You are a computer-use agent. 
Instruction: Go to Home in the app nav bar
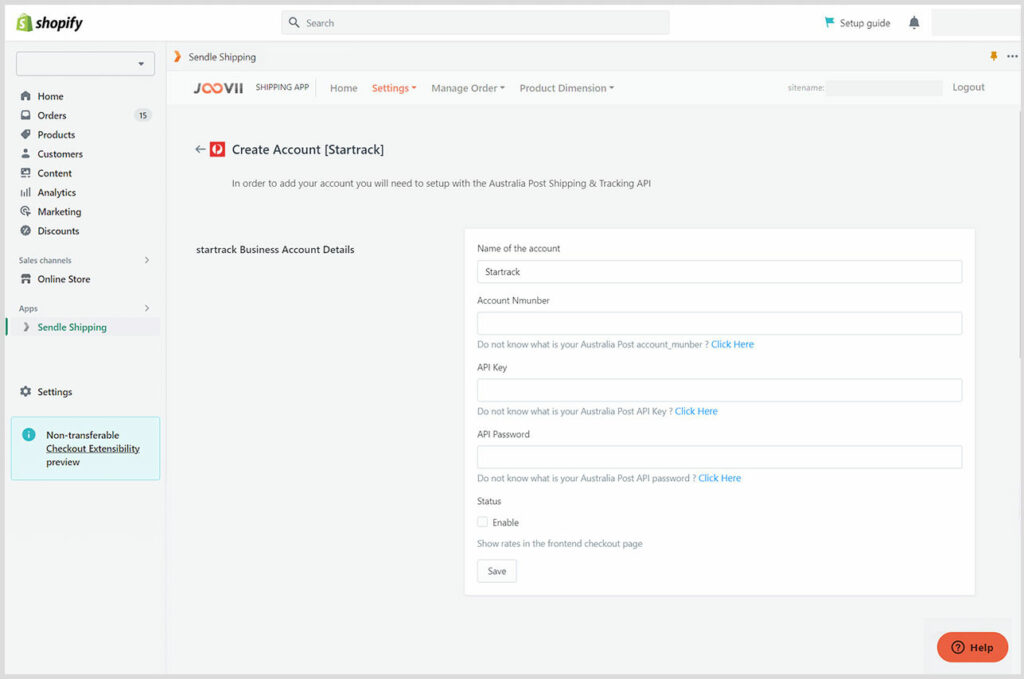[x=344, y=88]
